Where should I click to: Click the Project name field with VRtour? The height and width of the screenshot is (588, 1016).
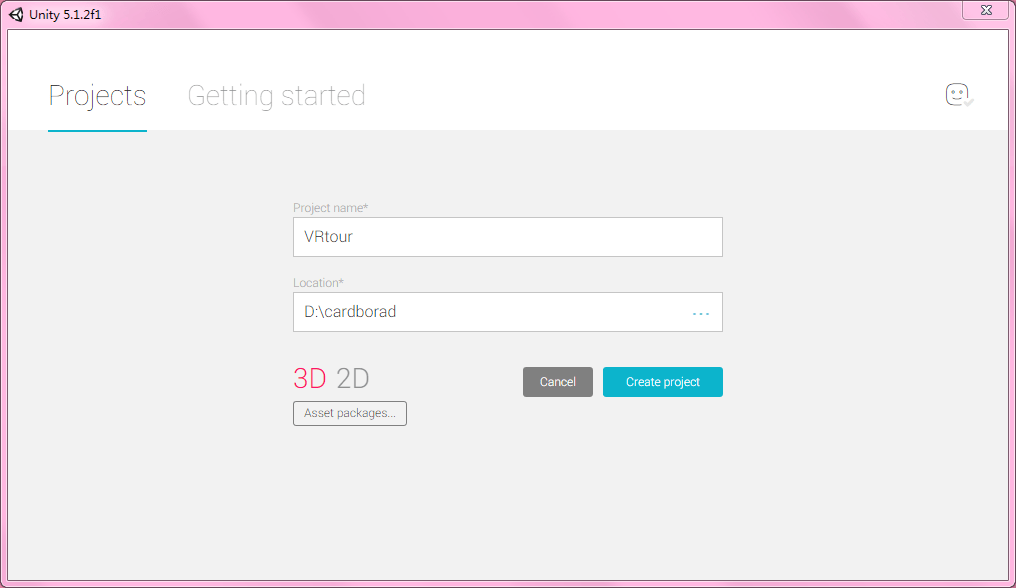pos(507,237)
